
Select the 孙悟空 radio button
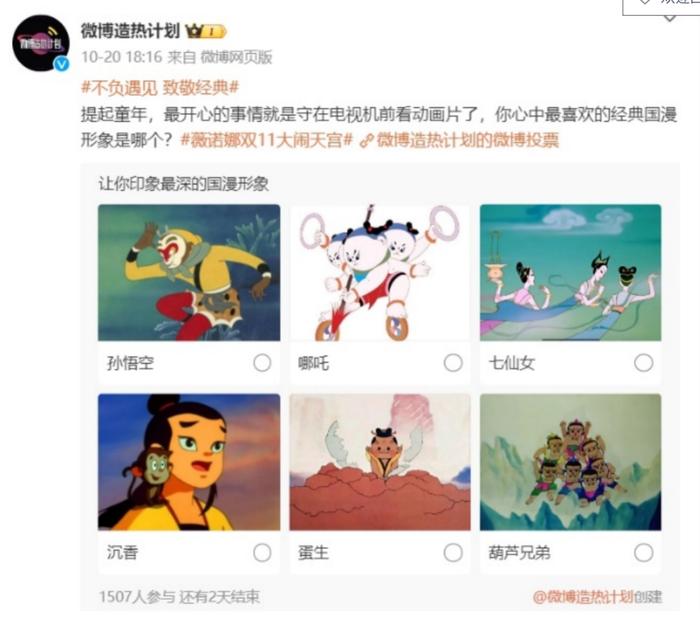click(x=262, y=363)
